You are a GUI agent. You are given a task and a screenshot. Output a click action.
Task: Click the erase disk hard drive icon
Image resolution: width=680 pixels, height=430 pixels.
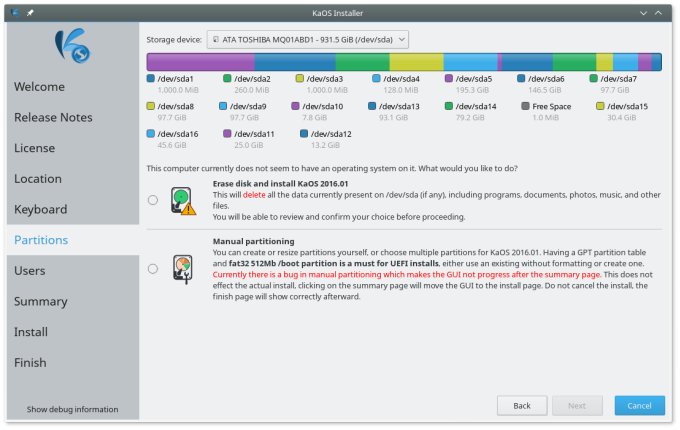[183, 201]
